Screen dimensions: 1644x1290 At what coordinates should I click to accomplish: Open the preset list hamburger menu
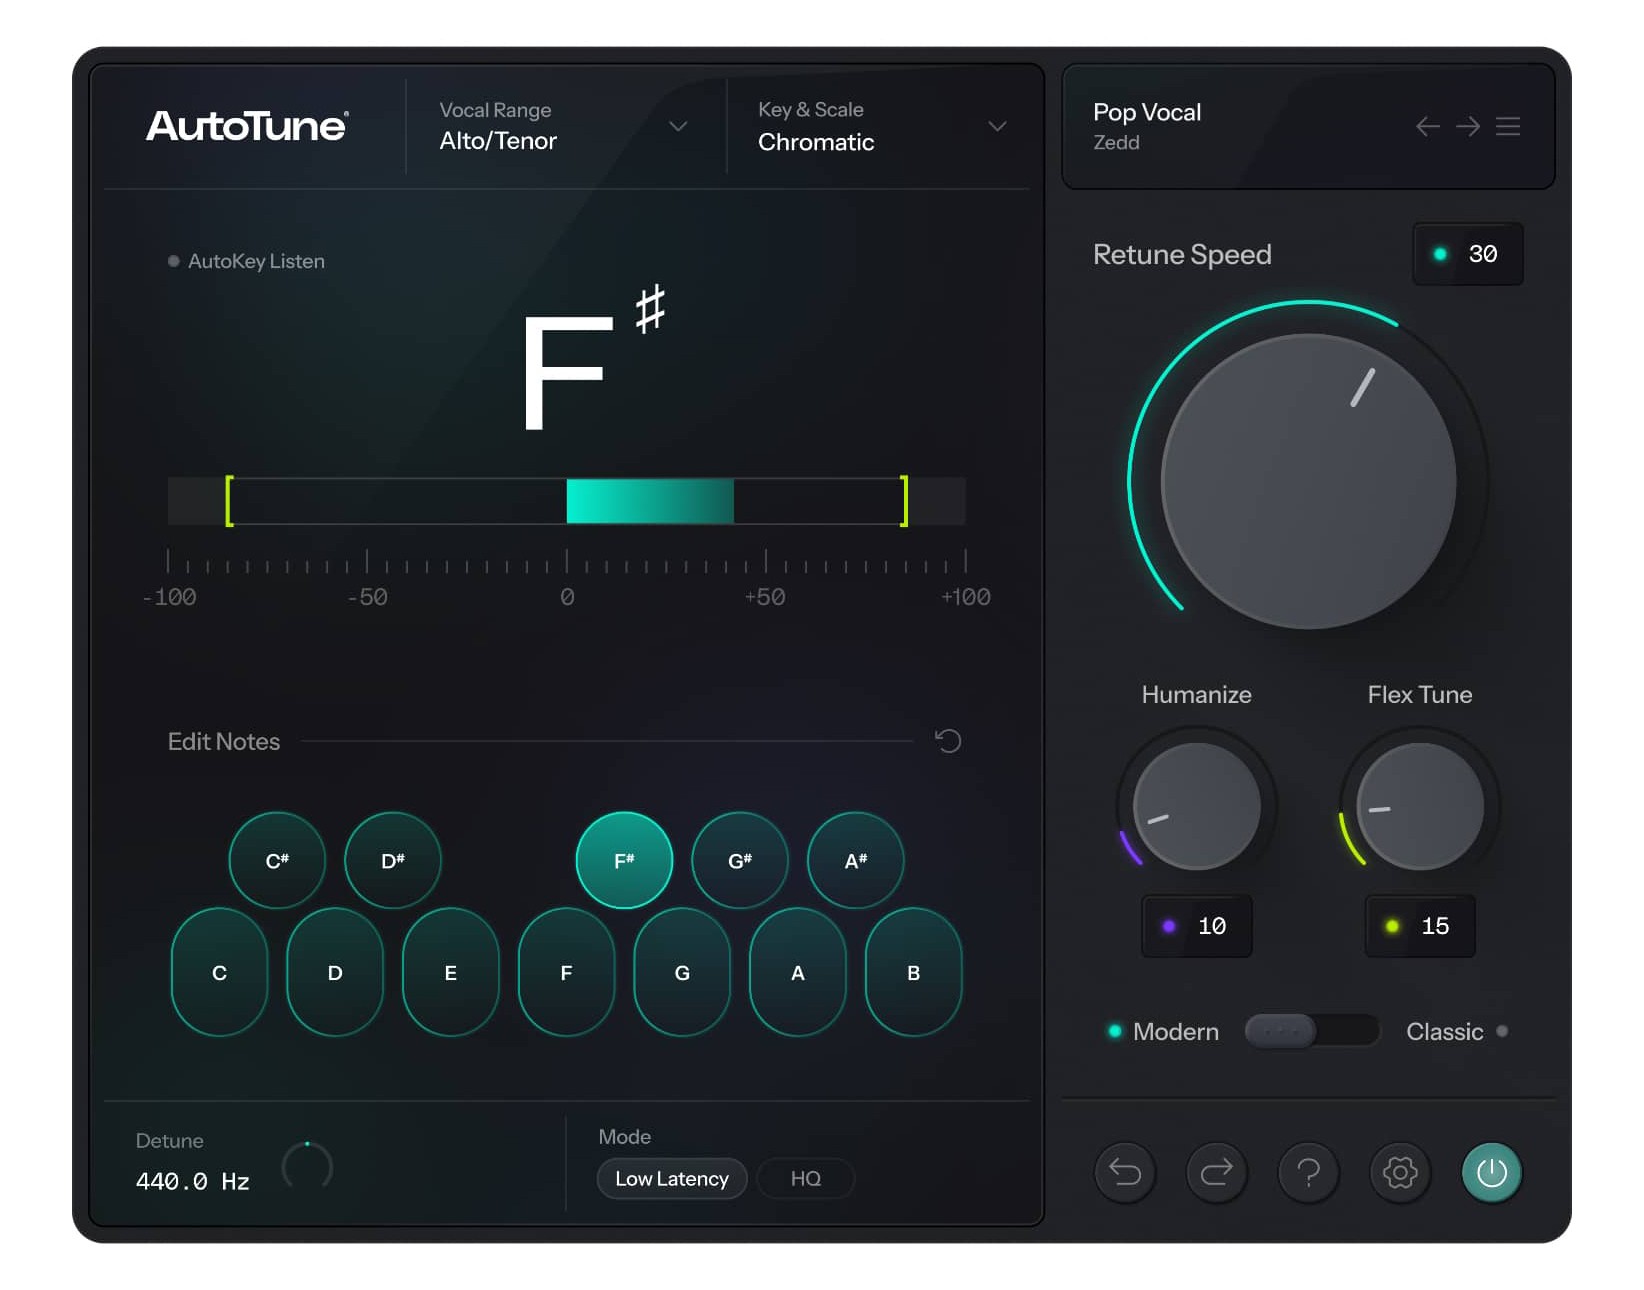tap(1508, 126)
